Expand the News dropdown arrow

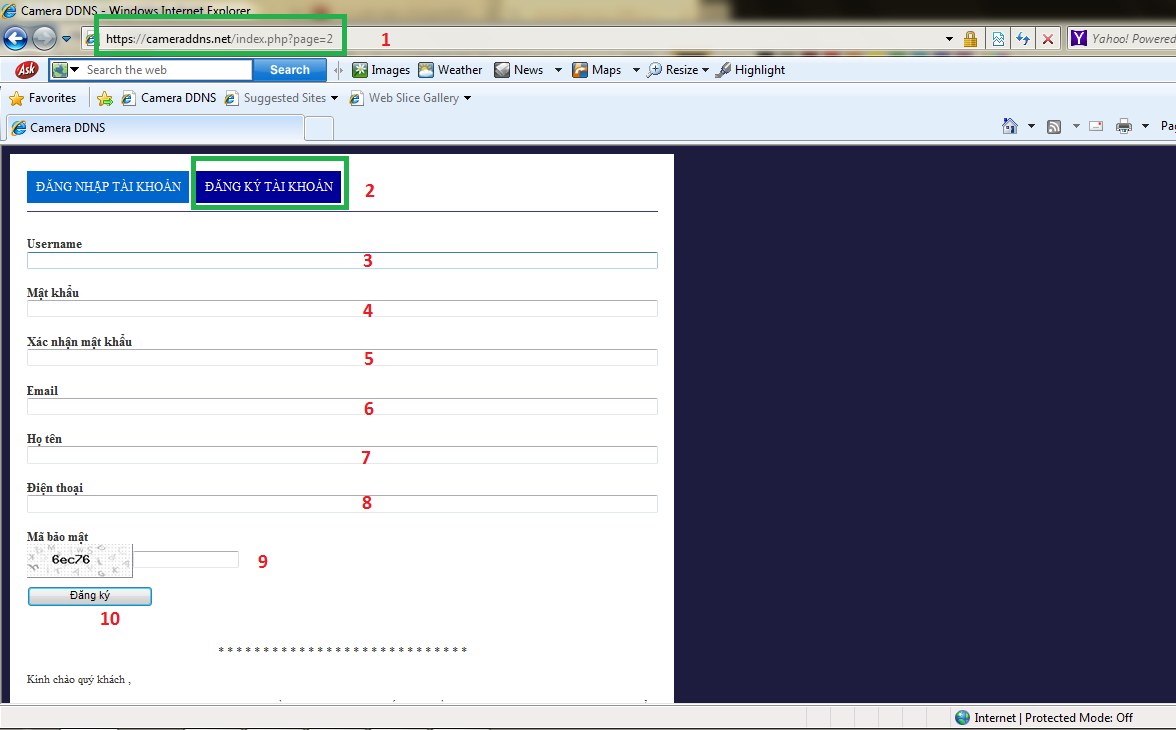click(x=558, y=70)
